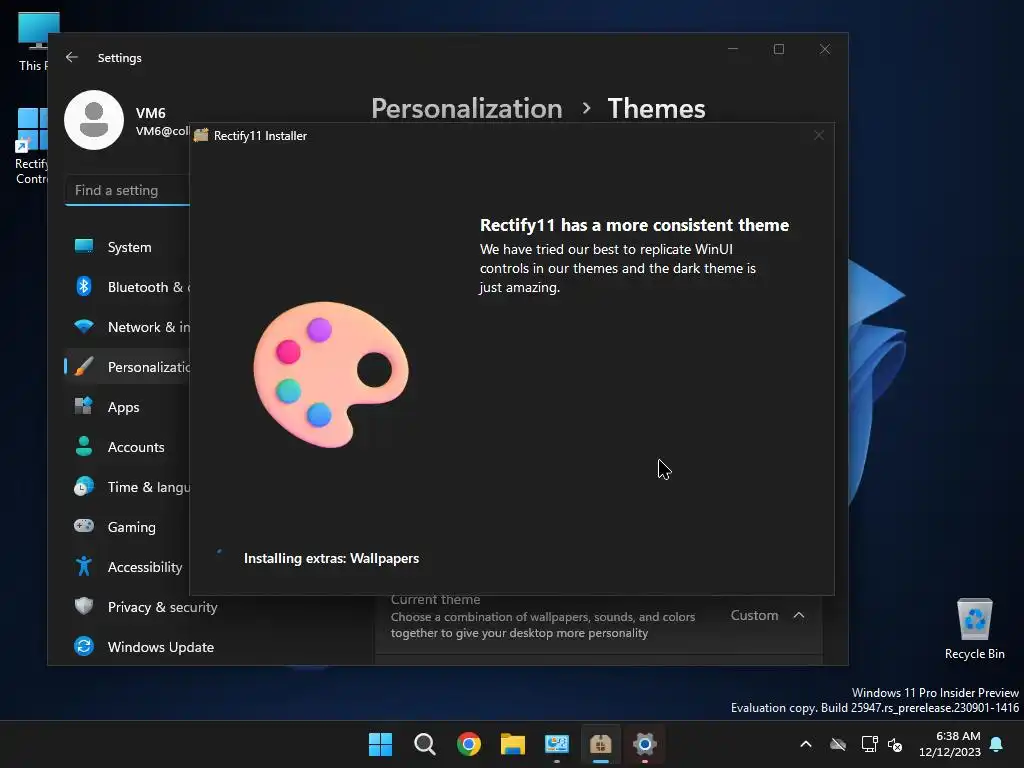Click the Gaming controller icon
1024x768 pixels.
[84, 526]
